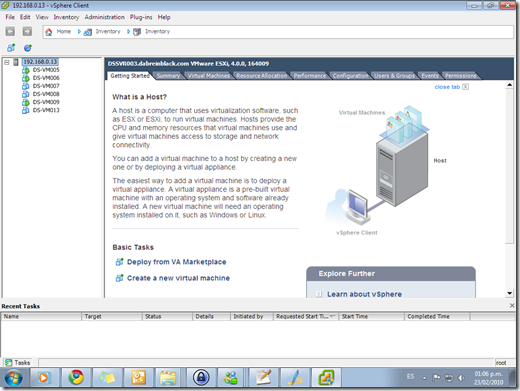Expand the second Inventory breadcrumb arrow

click(128, 32)
